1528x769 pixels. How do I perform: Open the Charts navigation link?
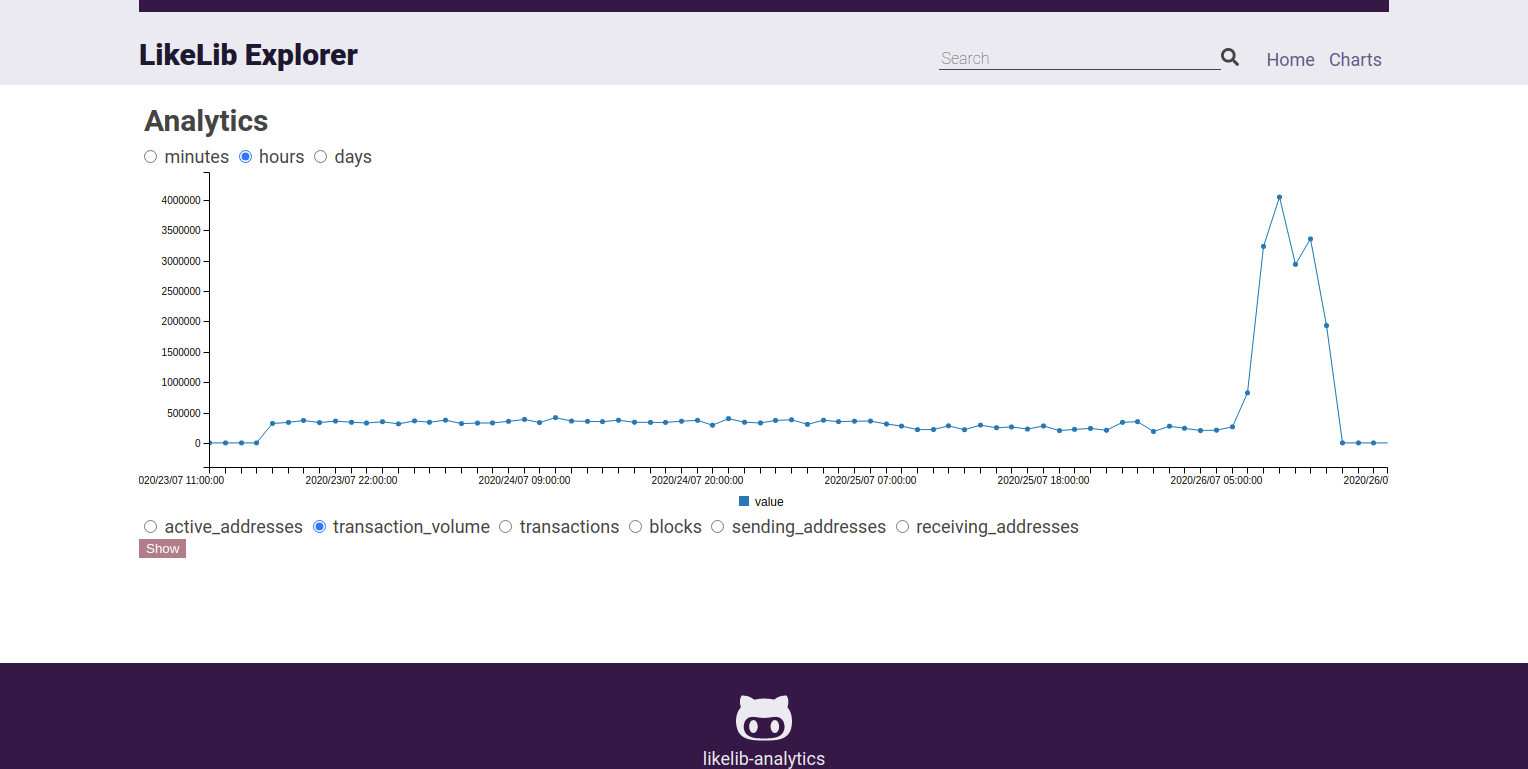click(x=1355, y=60)
